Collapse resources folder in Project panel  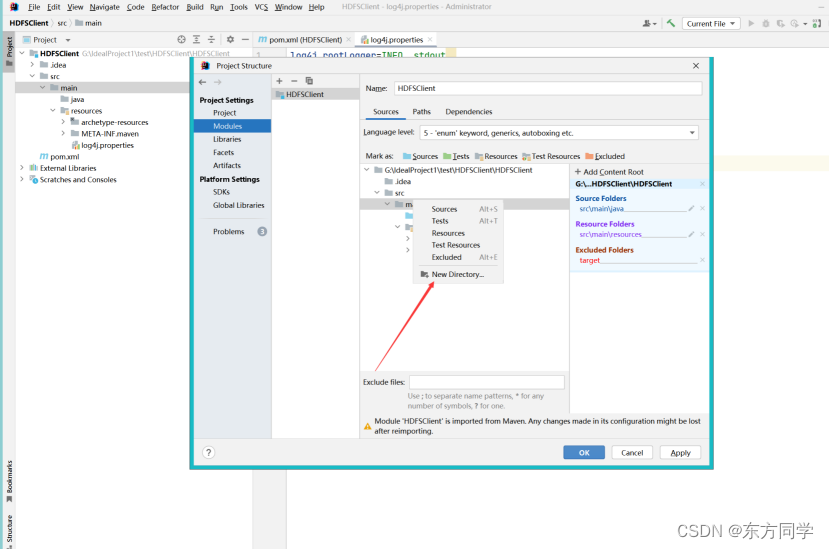tap(53, 111)
